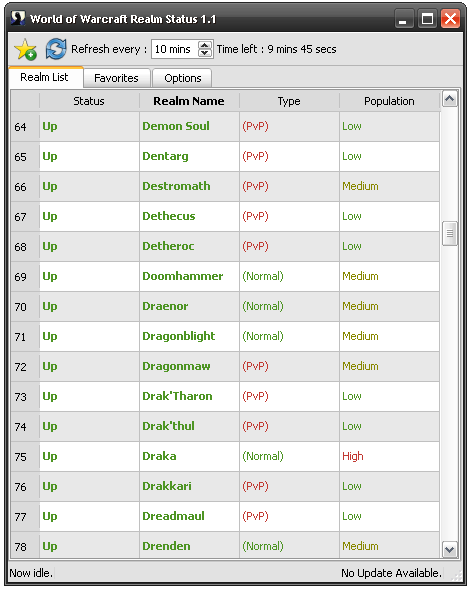Select the Draka realm row
Image resolution: width=470 pixels, height=589 pixels.
[x=225, y=456]
